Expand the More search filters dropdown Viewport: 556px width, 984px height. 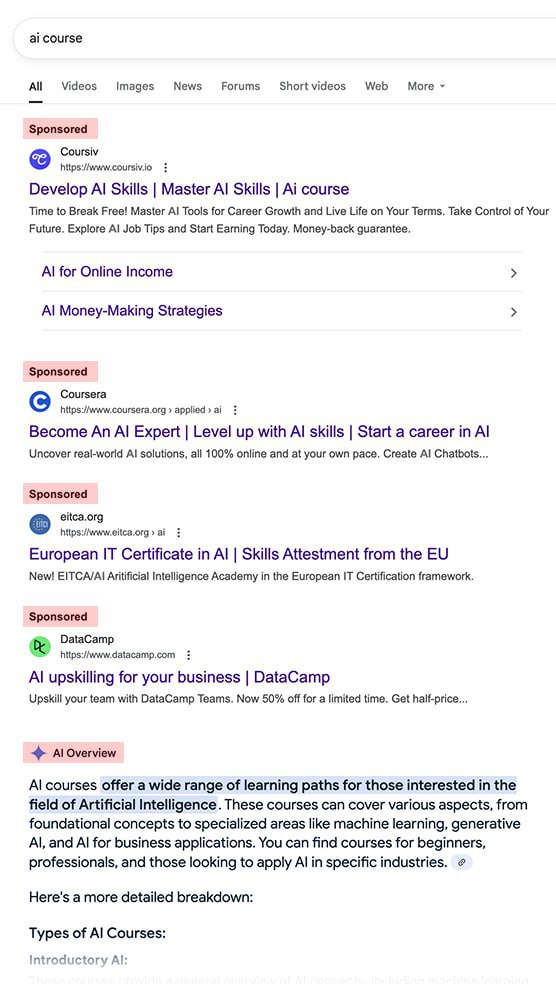[426, 86]
